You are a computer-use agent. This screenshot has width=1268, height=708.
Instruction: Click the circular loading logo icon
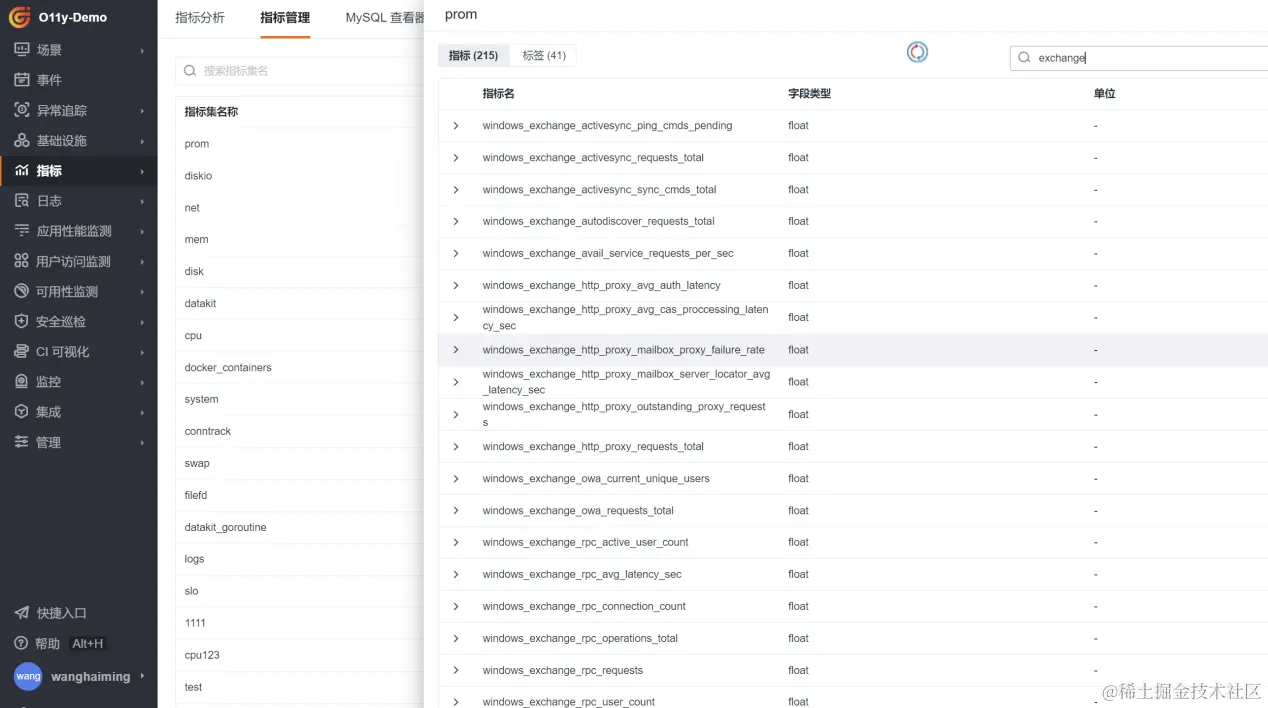[x=917, y=52]
